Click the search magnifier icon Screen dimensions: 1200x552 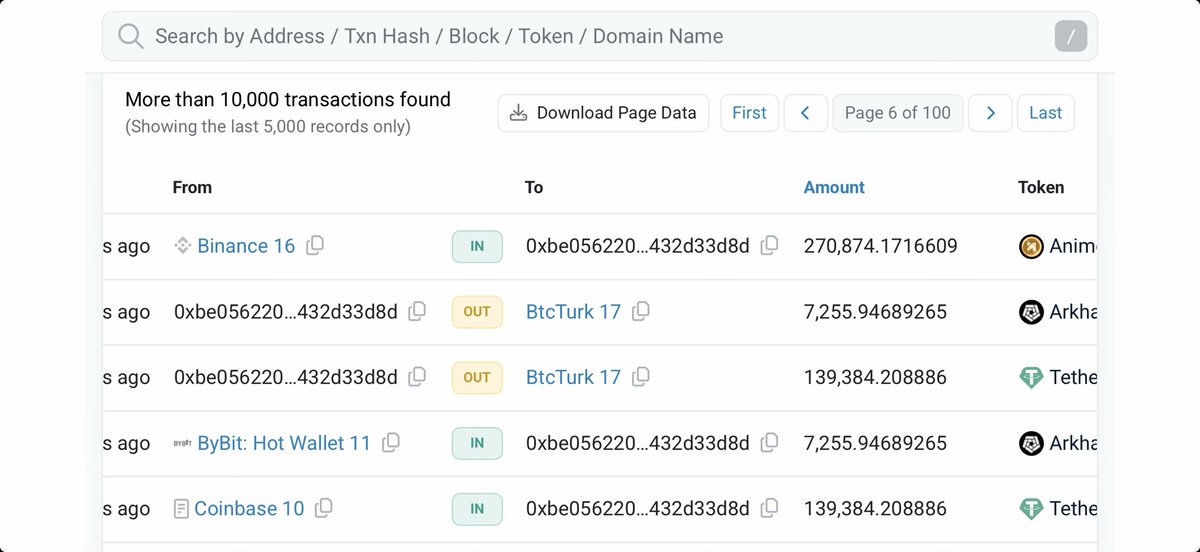coord(131,36)
